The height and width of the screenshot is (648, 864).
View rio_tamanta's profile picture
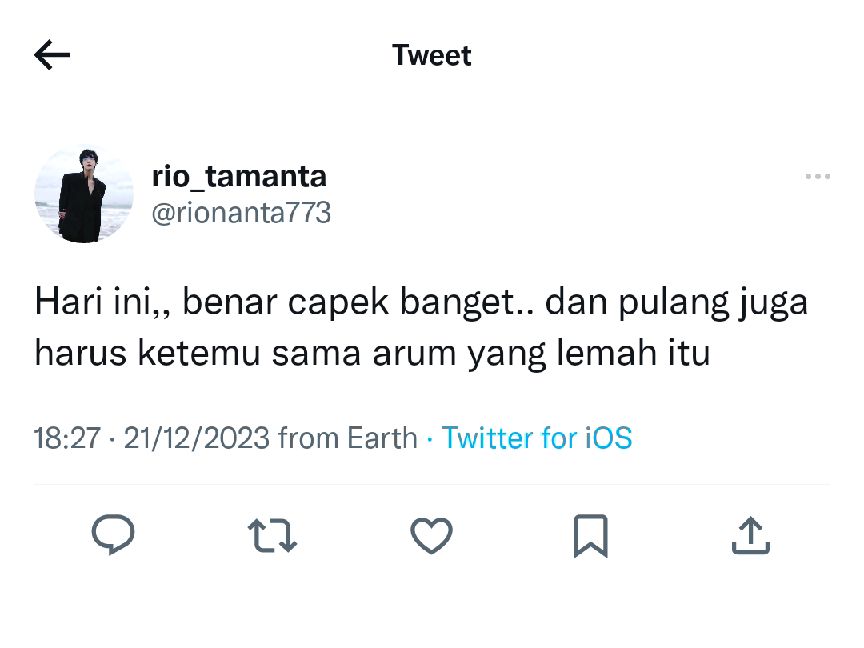84,195
